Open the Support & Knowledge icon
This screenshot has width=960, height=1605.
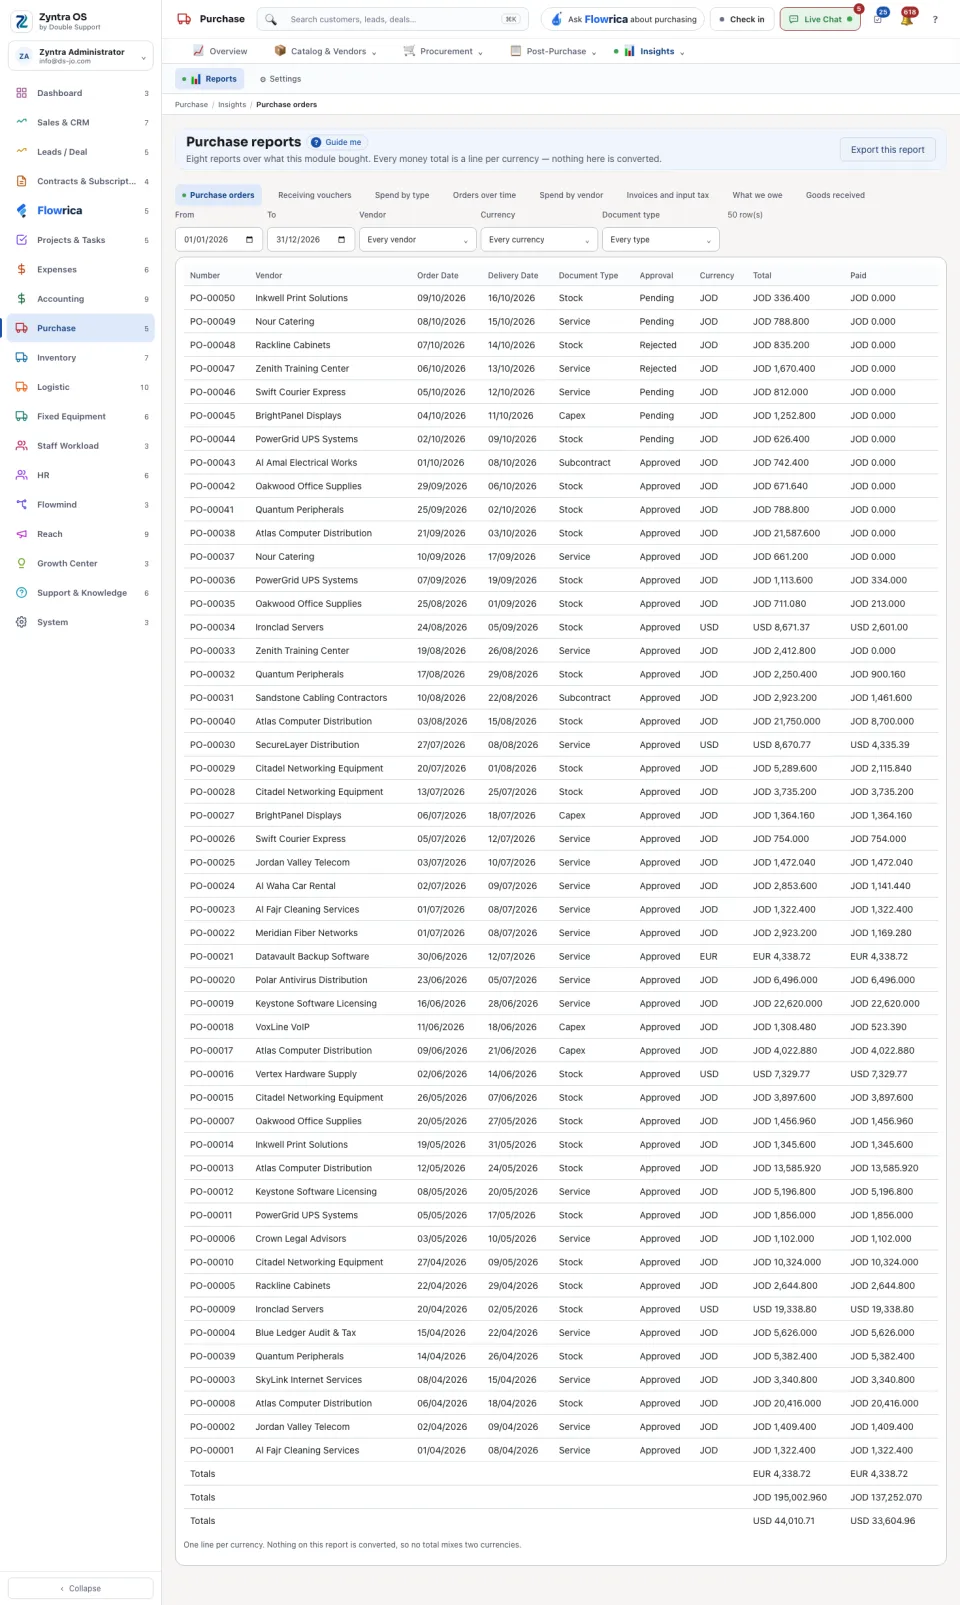click(x=22, y=593)
